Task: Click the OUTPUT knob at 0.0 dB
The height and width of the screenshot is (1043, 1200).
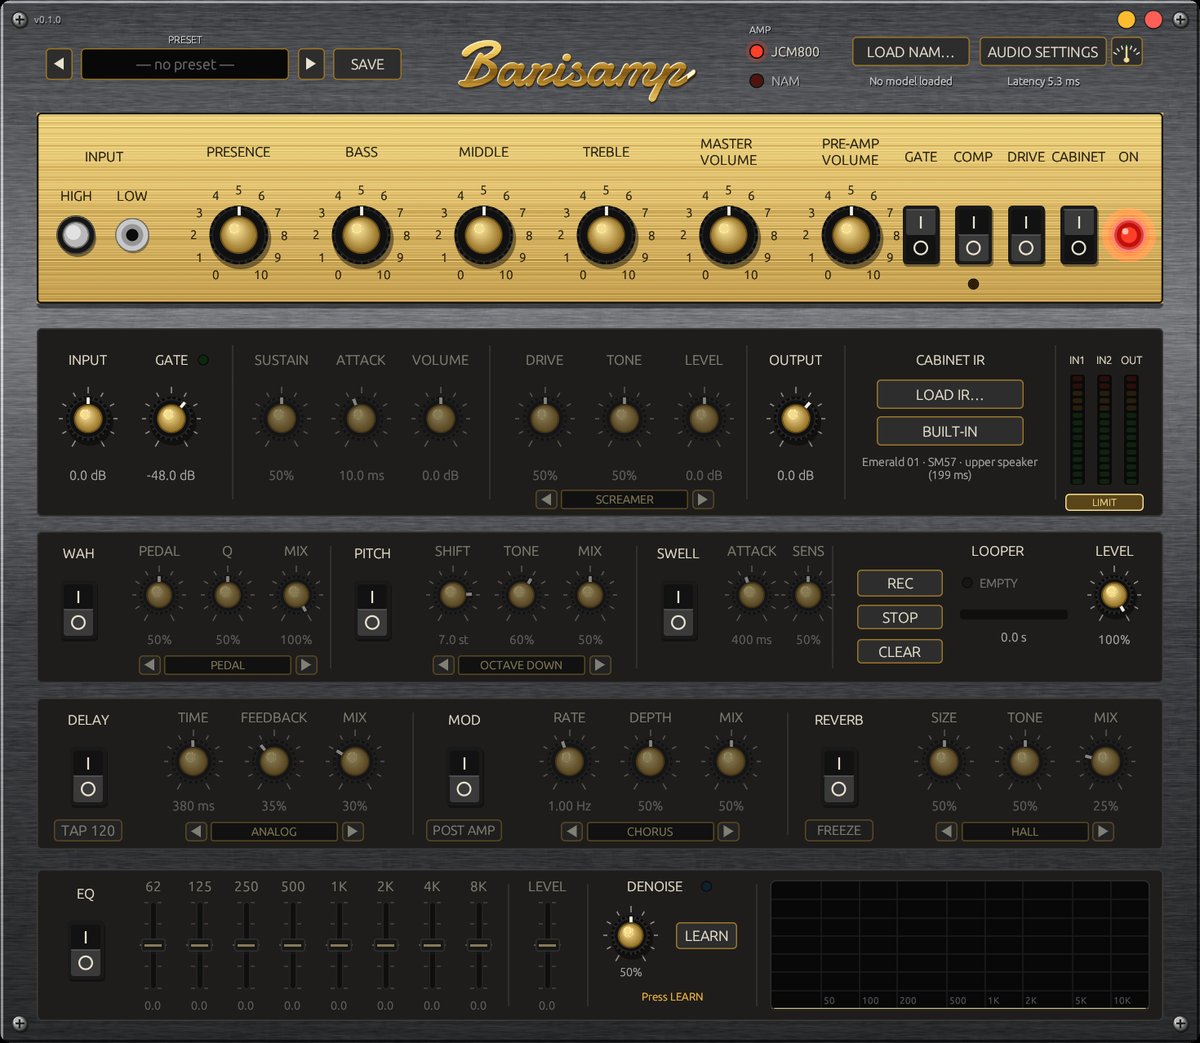Action: tap(795, 419)
